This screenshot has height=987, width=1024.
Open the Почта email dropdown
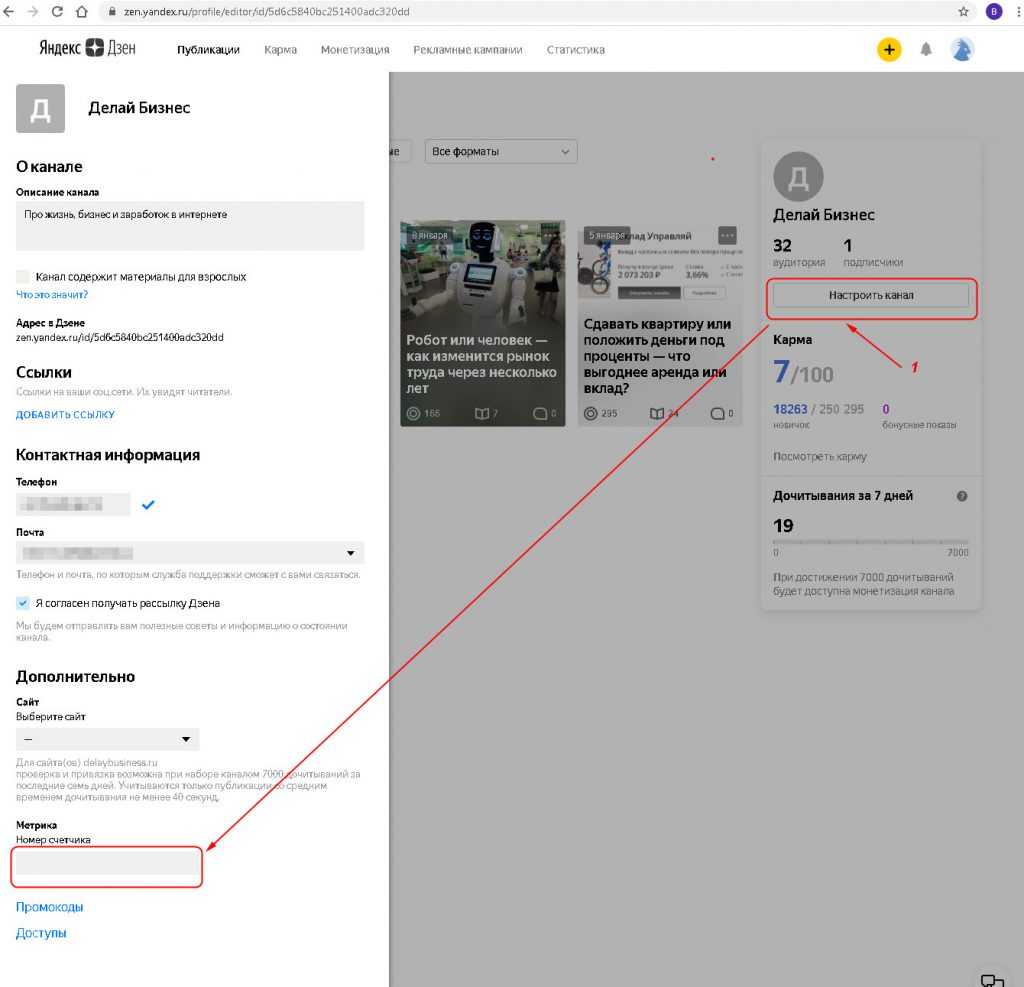(190, 553)
